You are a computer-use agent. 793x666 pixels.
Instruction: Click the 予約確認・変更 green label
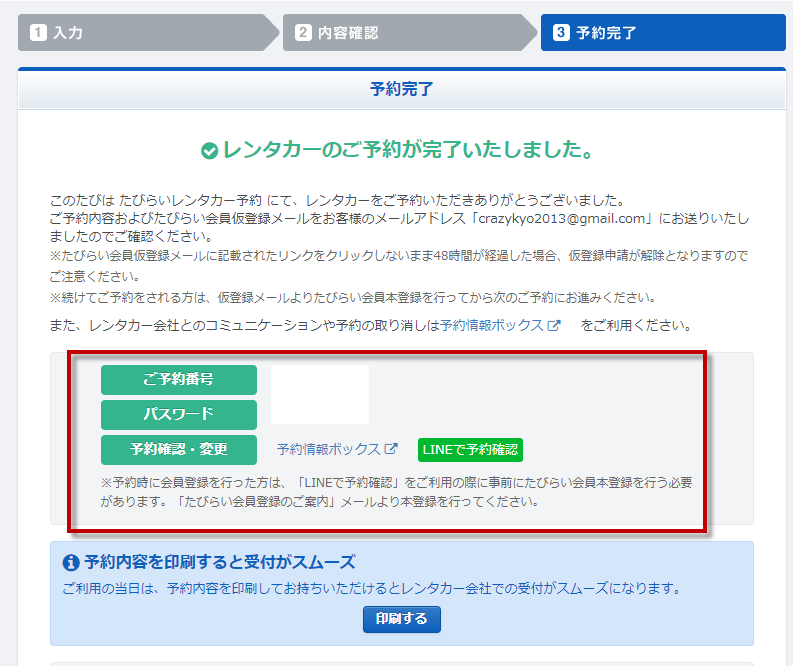(x=179, y=450)
